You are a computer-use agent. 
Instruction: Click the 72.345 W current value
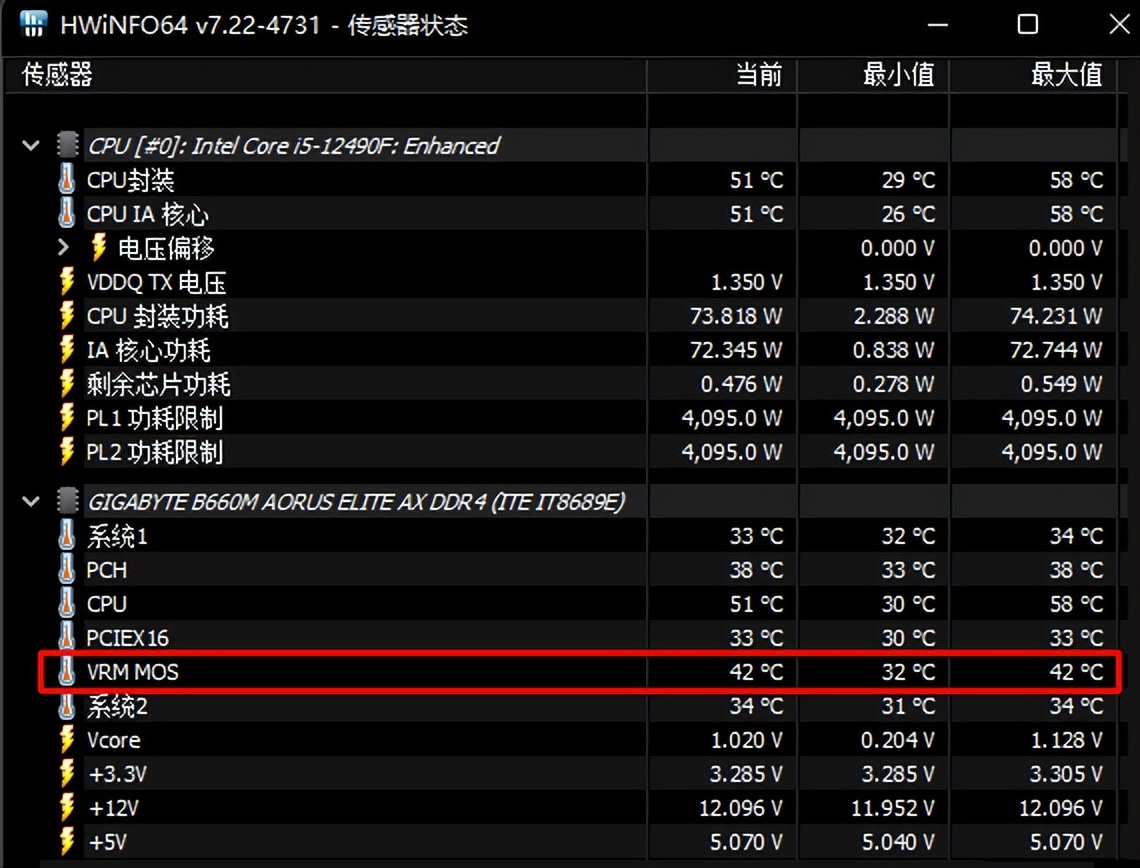pyautogui.click(x=736, y=350)
